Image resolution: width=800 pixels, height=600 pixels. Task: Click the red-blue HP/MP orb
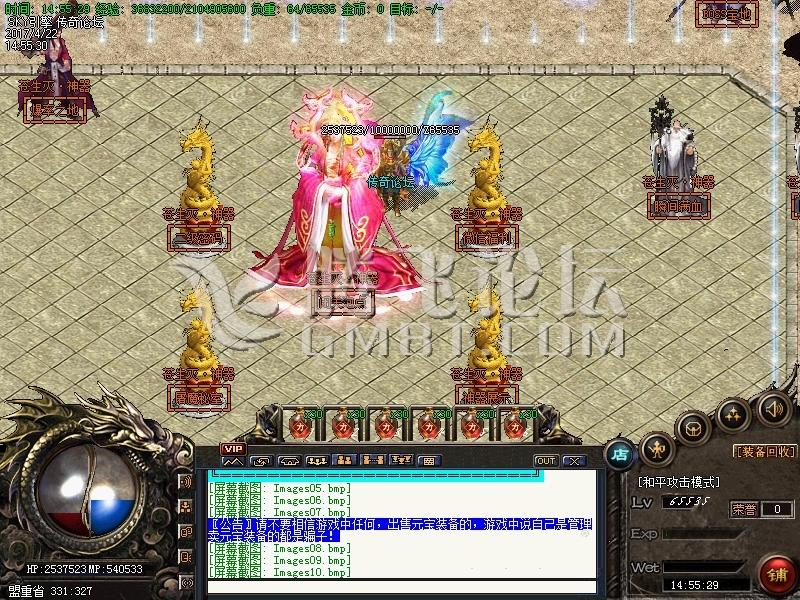tap(89, 497)
